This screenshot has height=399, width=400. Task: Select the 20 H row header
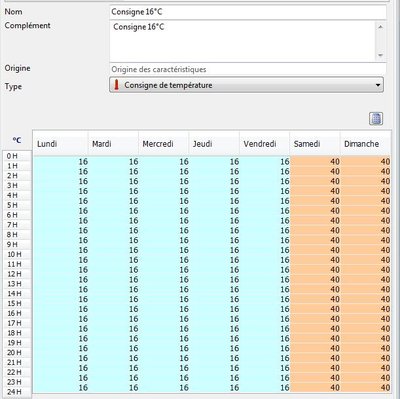[17, 353]
